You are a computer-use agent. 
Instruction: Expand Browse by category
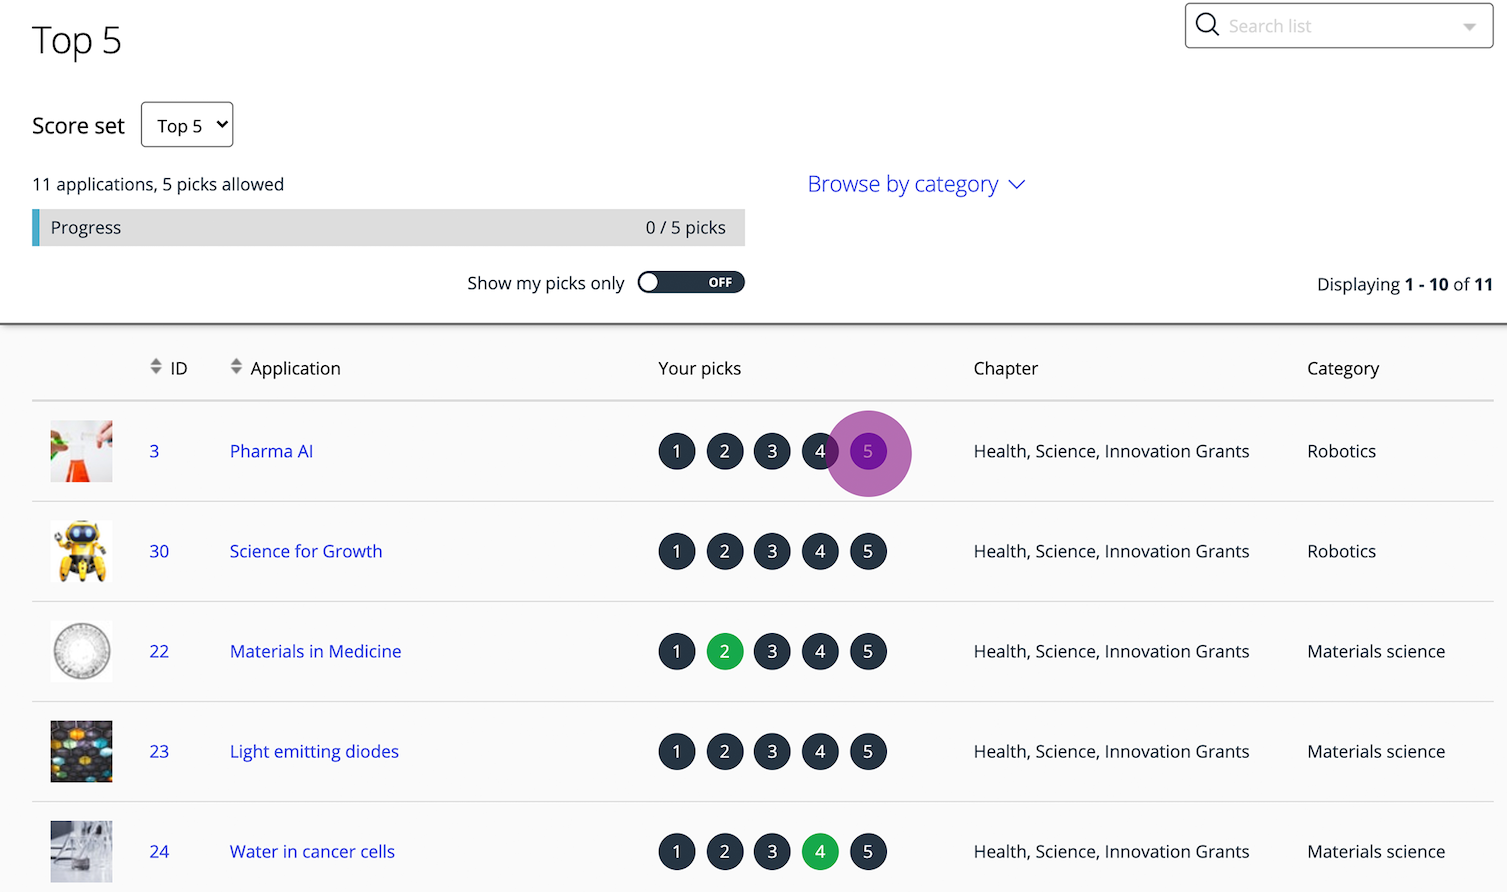(x=915, y=184)
